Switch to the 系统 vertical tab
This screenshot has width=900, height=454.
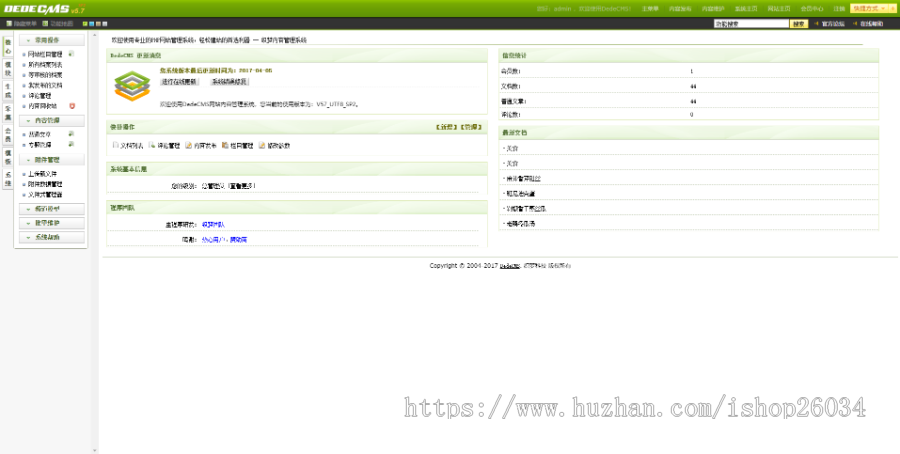pos(8,179)
